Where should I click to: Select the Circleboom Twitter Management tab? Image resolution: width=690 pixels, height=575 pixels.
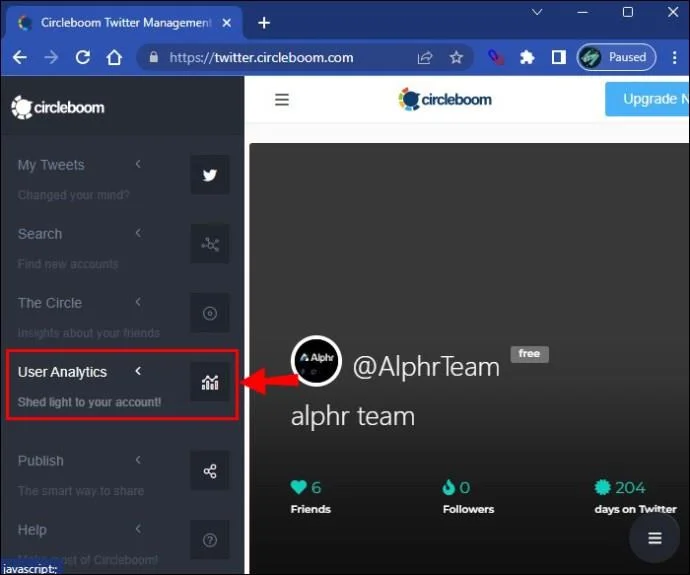point(124,22)
